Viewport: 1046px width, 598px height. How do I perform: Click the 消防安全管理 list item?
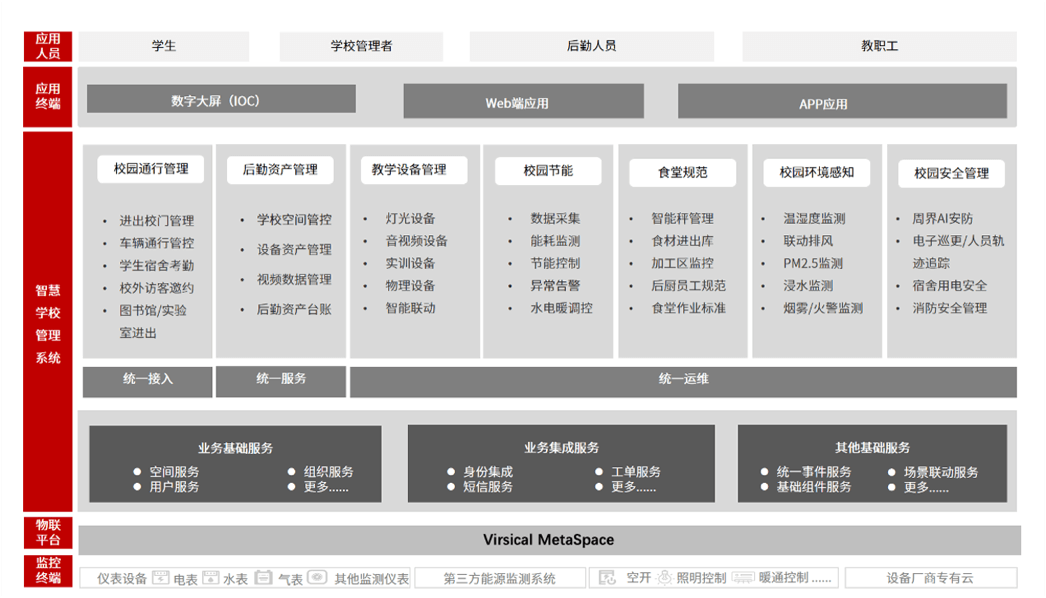click(x=950, y=308)
